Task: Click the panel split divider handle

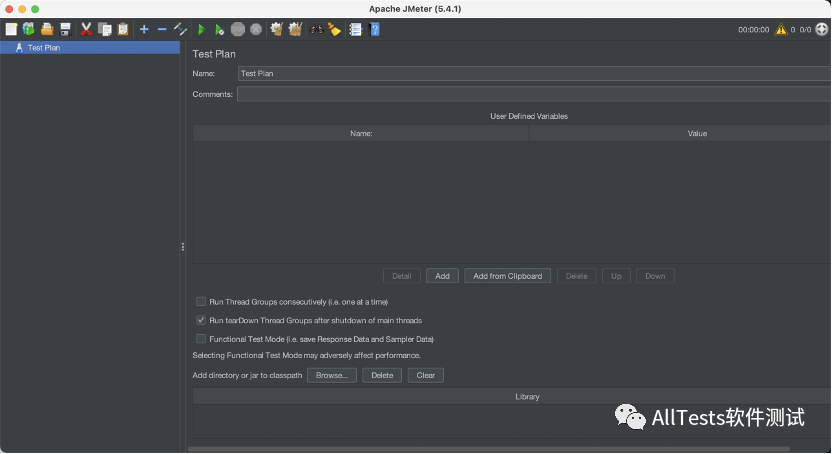Action: click(183, 247)
